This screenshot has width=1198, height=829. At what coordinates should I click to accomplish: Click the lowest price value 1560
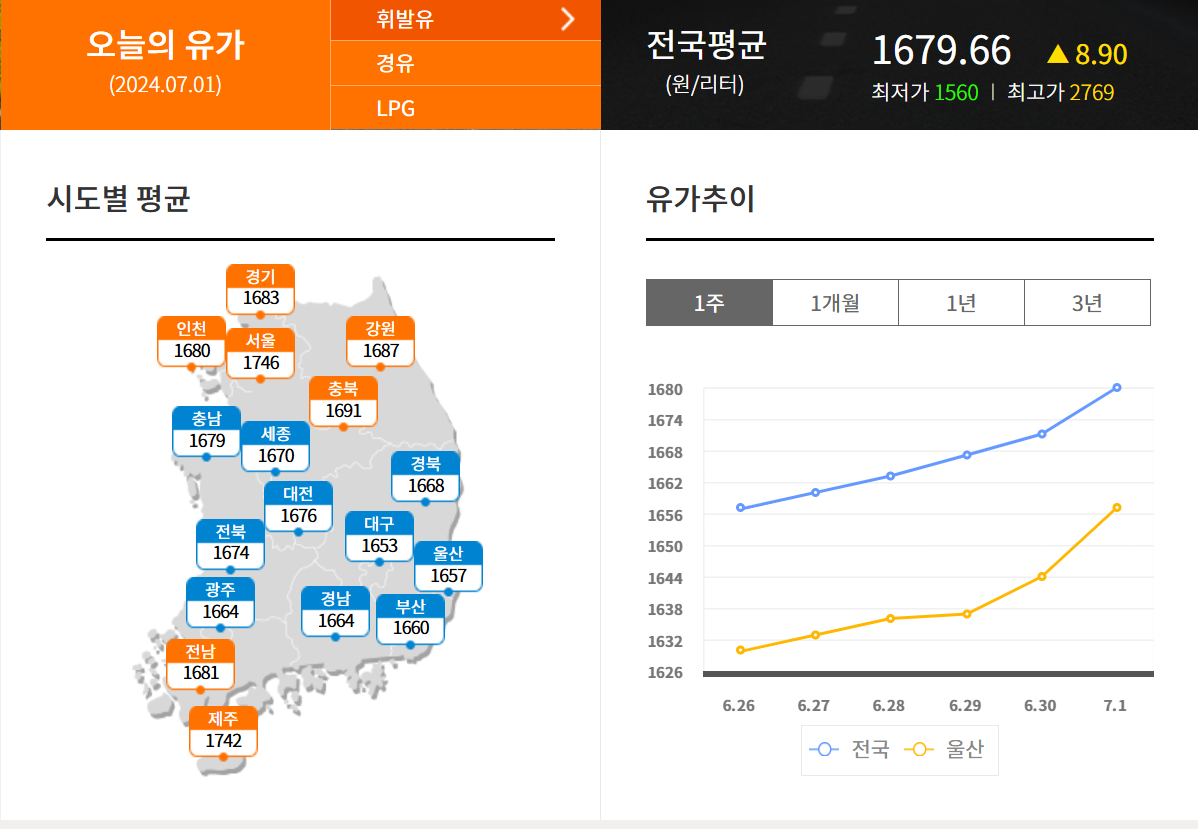pyautogui.click(x=957, y=92)
